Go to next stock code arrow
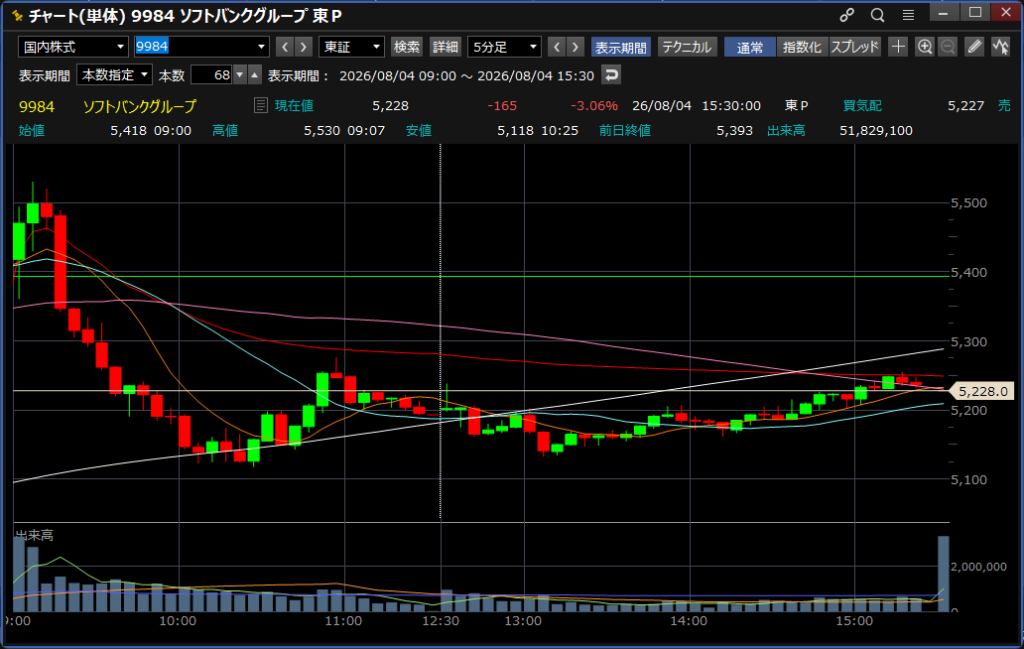Image resolution: width=1024 pixels, height=649 pixels. tap(303, 46)
